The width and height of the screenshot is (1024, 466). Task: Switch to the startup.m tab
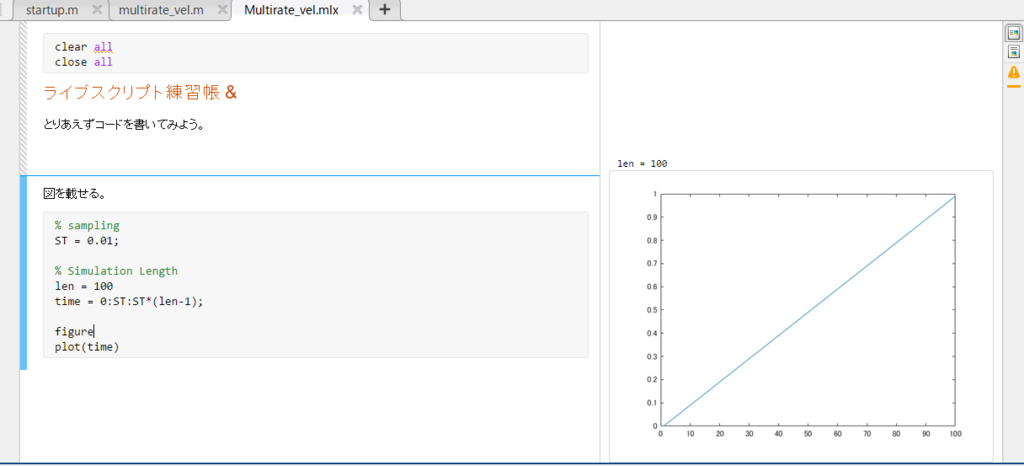tap(51, 10)
